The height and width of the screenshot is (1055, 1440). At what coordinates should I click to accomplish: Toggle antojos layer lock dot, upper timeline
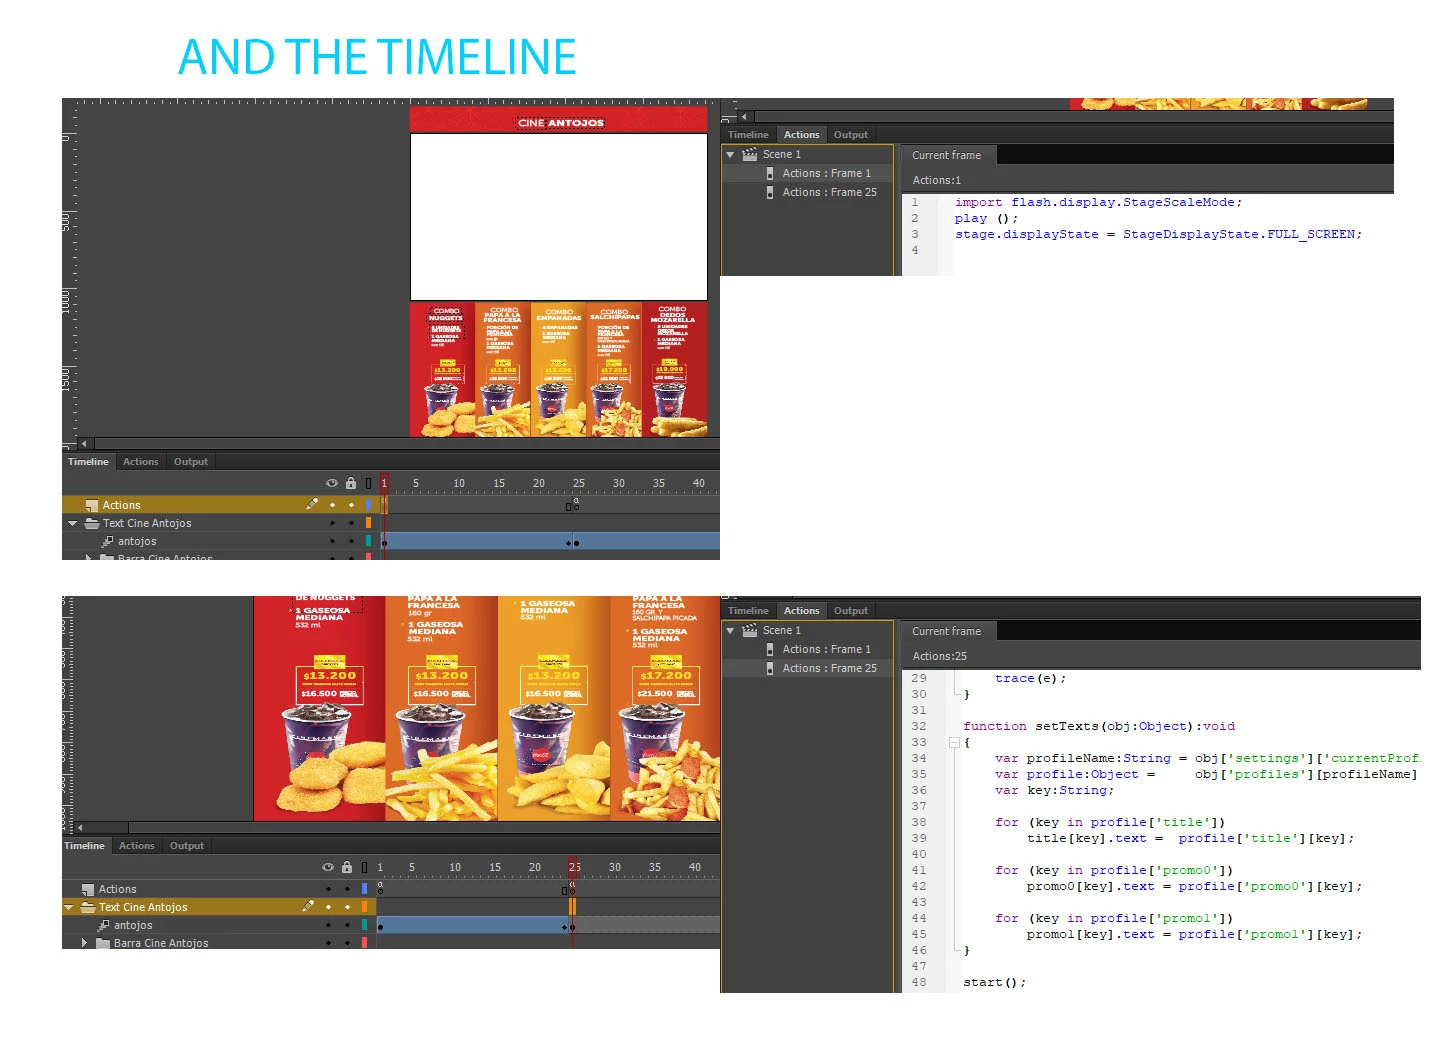point(351,541)
